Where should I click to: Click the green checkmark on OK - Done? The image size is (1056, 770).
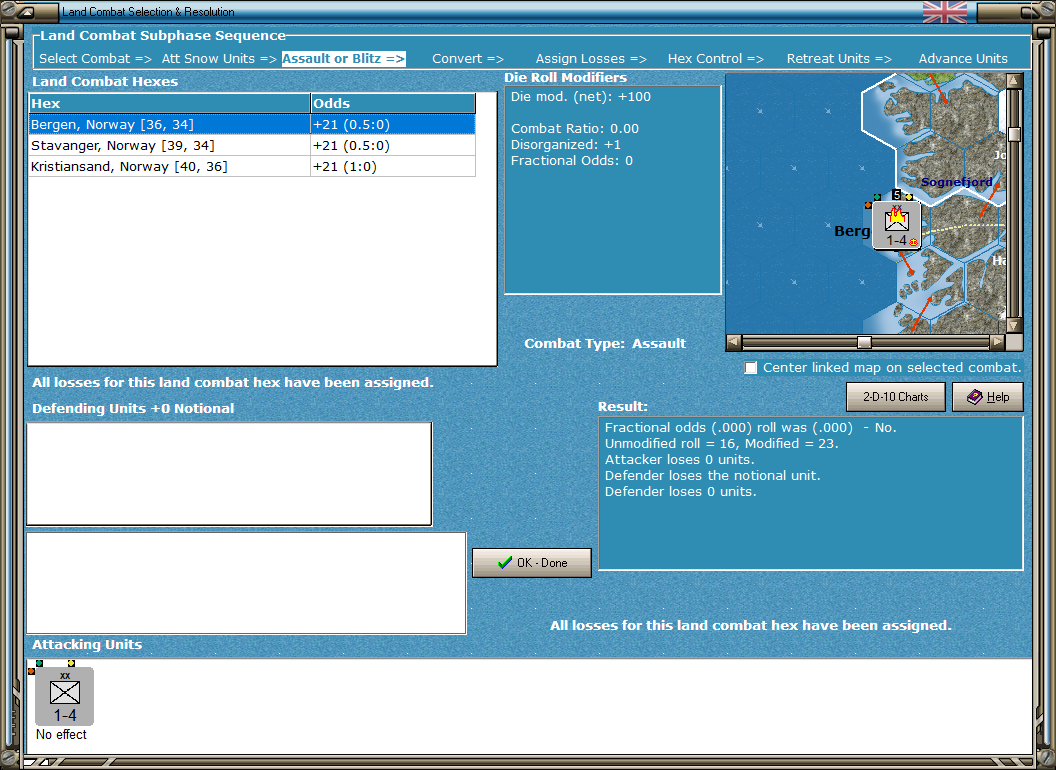point(504,563)
